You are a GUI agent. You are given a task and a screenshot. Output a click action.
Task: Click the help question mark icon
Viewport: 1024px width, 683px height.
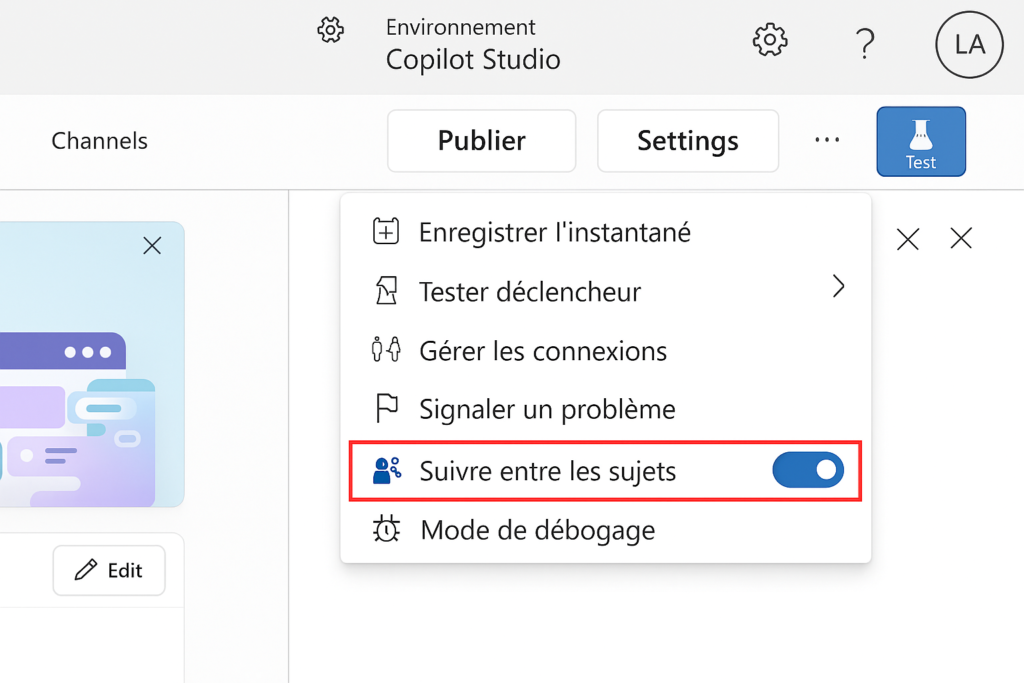point(865,43)
